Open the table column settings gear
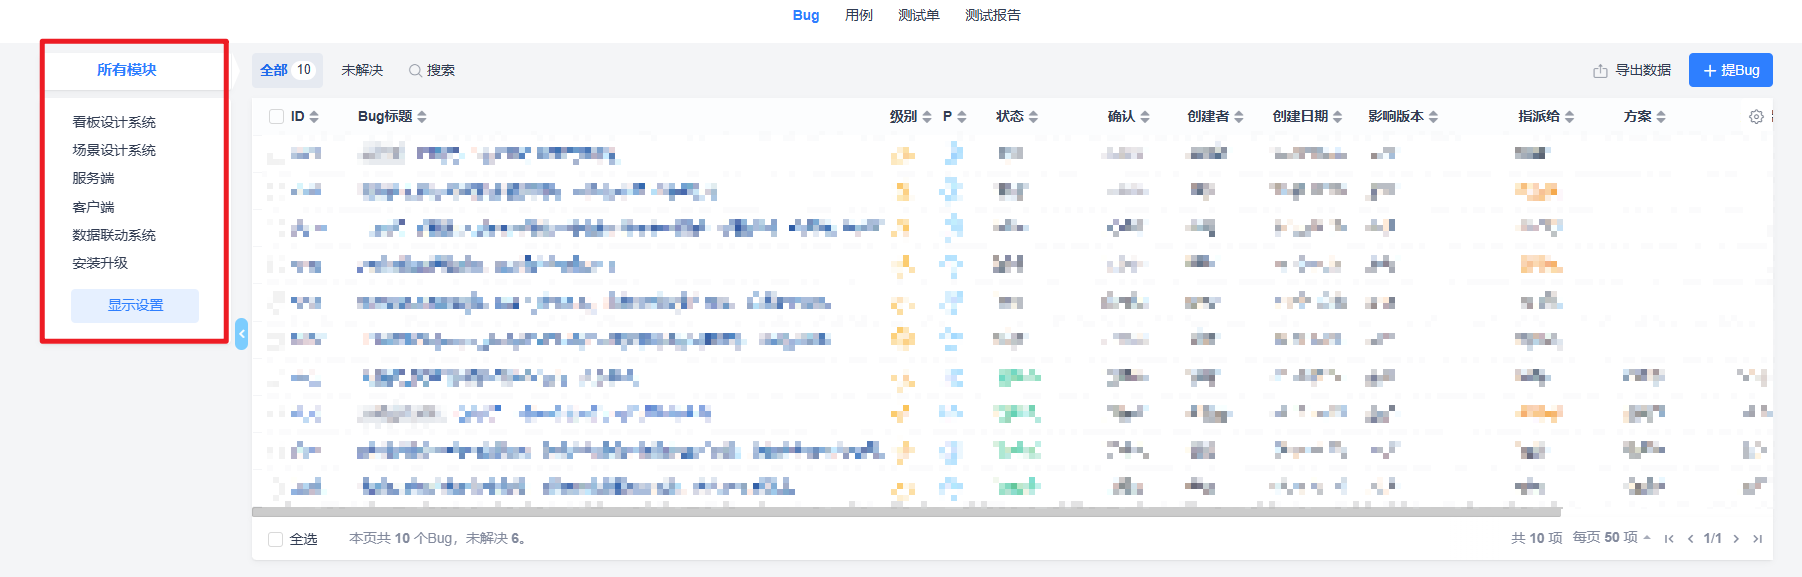The width and height of the screenshot is (1802, 577). [1756, 117]
